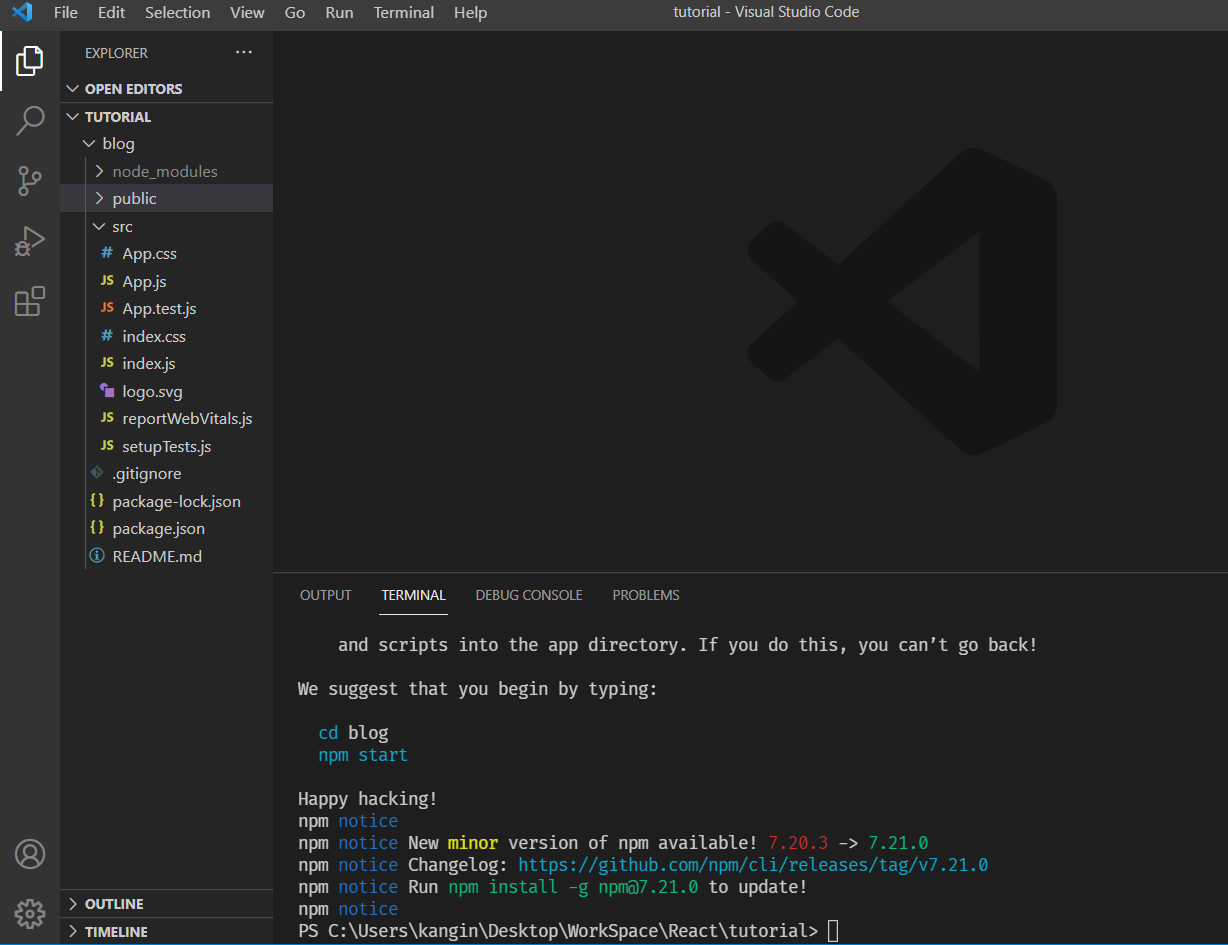The height and width of the screenshot is (945, 1228).
Task: Open the Terminal menu
Action: 404,13
